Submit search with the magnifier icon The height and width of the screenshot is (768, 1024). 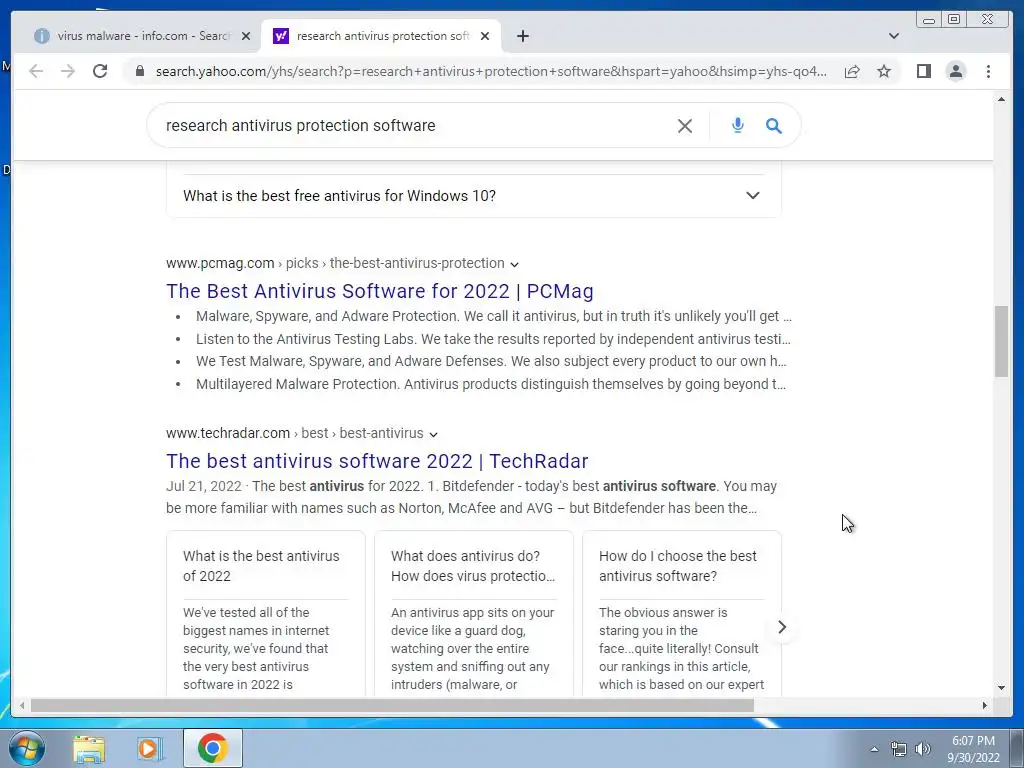[774, 125]
